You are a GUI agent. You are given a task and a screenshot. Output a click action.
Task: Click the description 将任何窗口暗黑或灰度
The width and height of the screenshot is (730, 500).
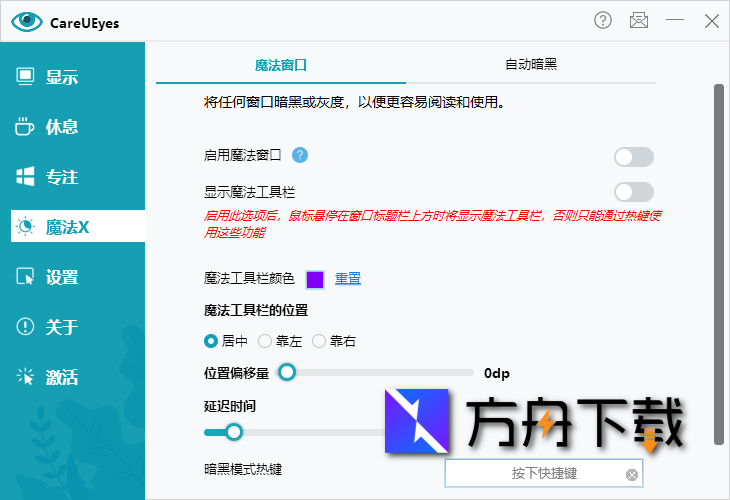(x=354, y=102)
